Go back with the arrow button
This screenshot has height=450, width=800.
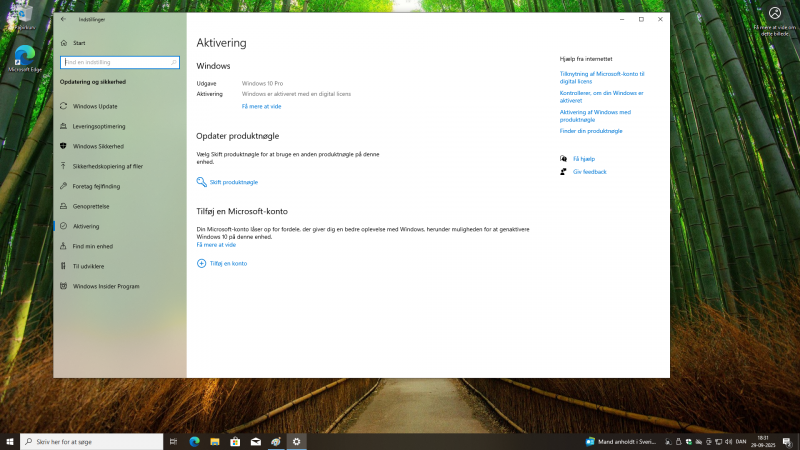64,19
